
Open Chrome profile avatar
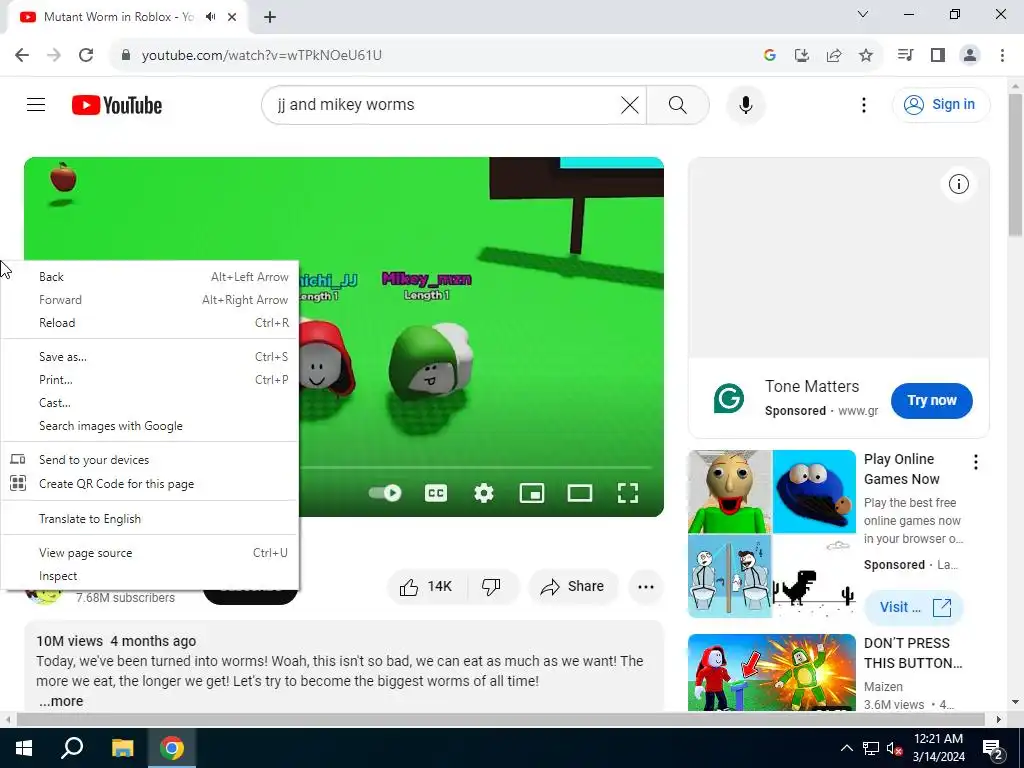(x=970, y=55)
